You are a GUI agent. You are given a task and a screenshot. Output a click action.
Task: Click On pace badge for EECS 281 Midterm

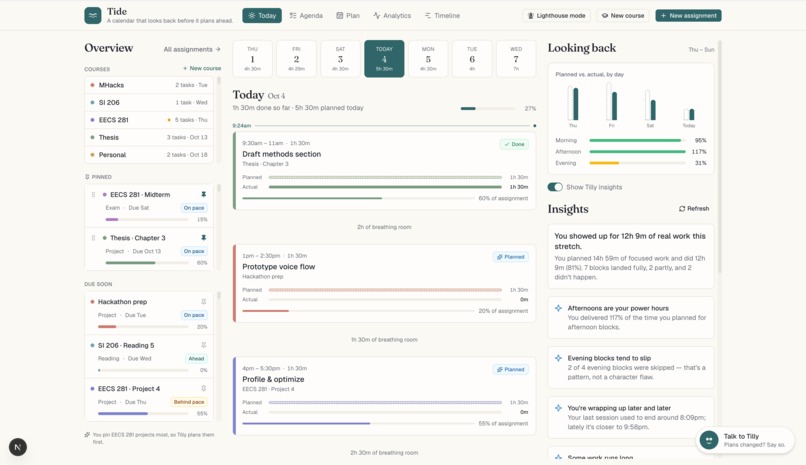pos(194,208)
